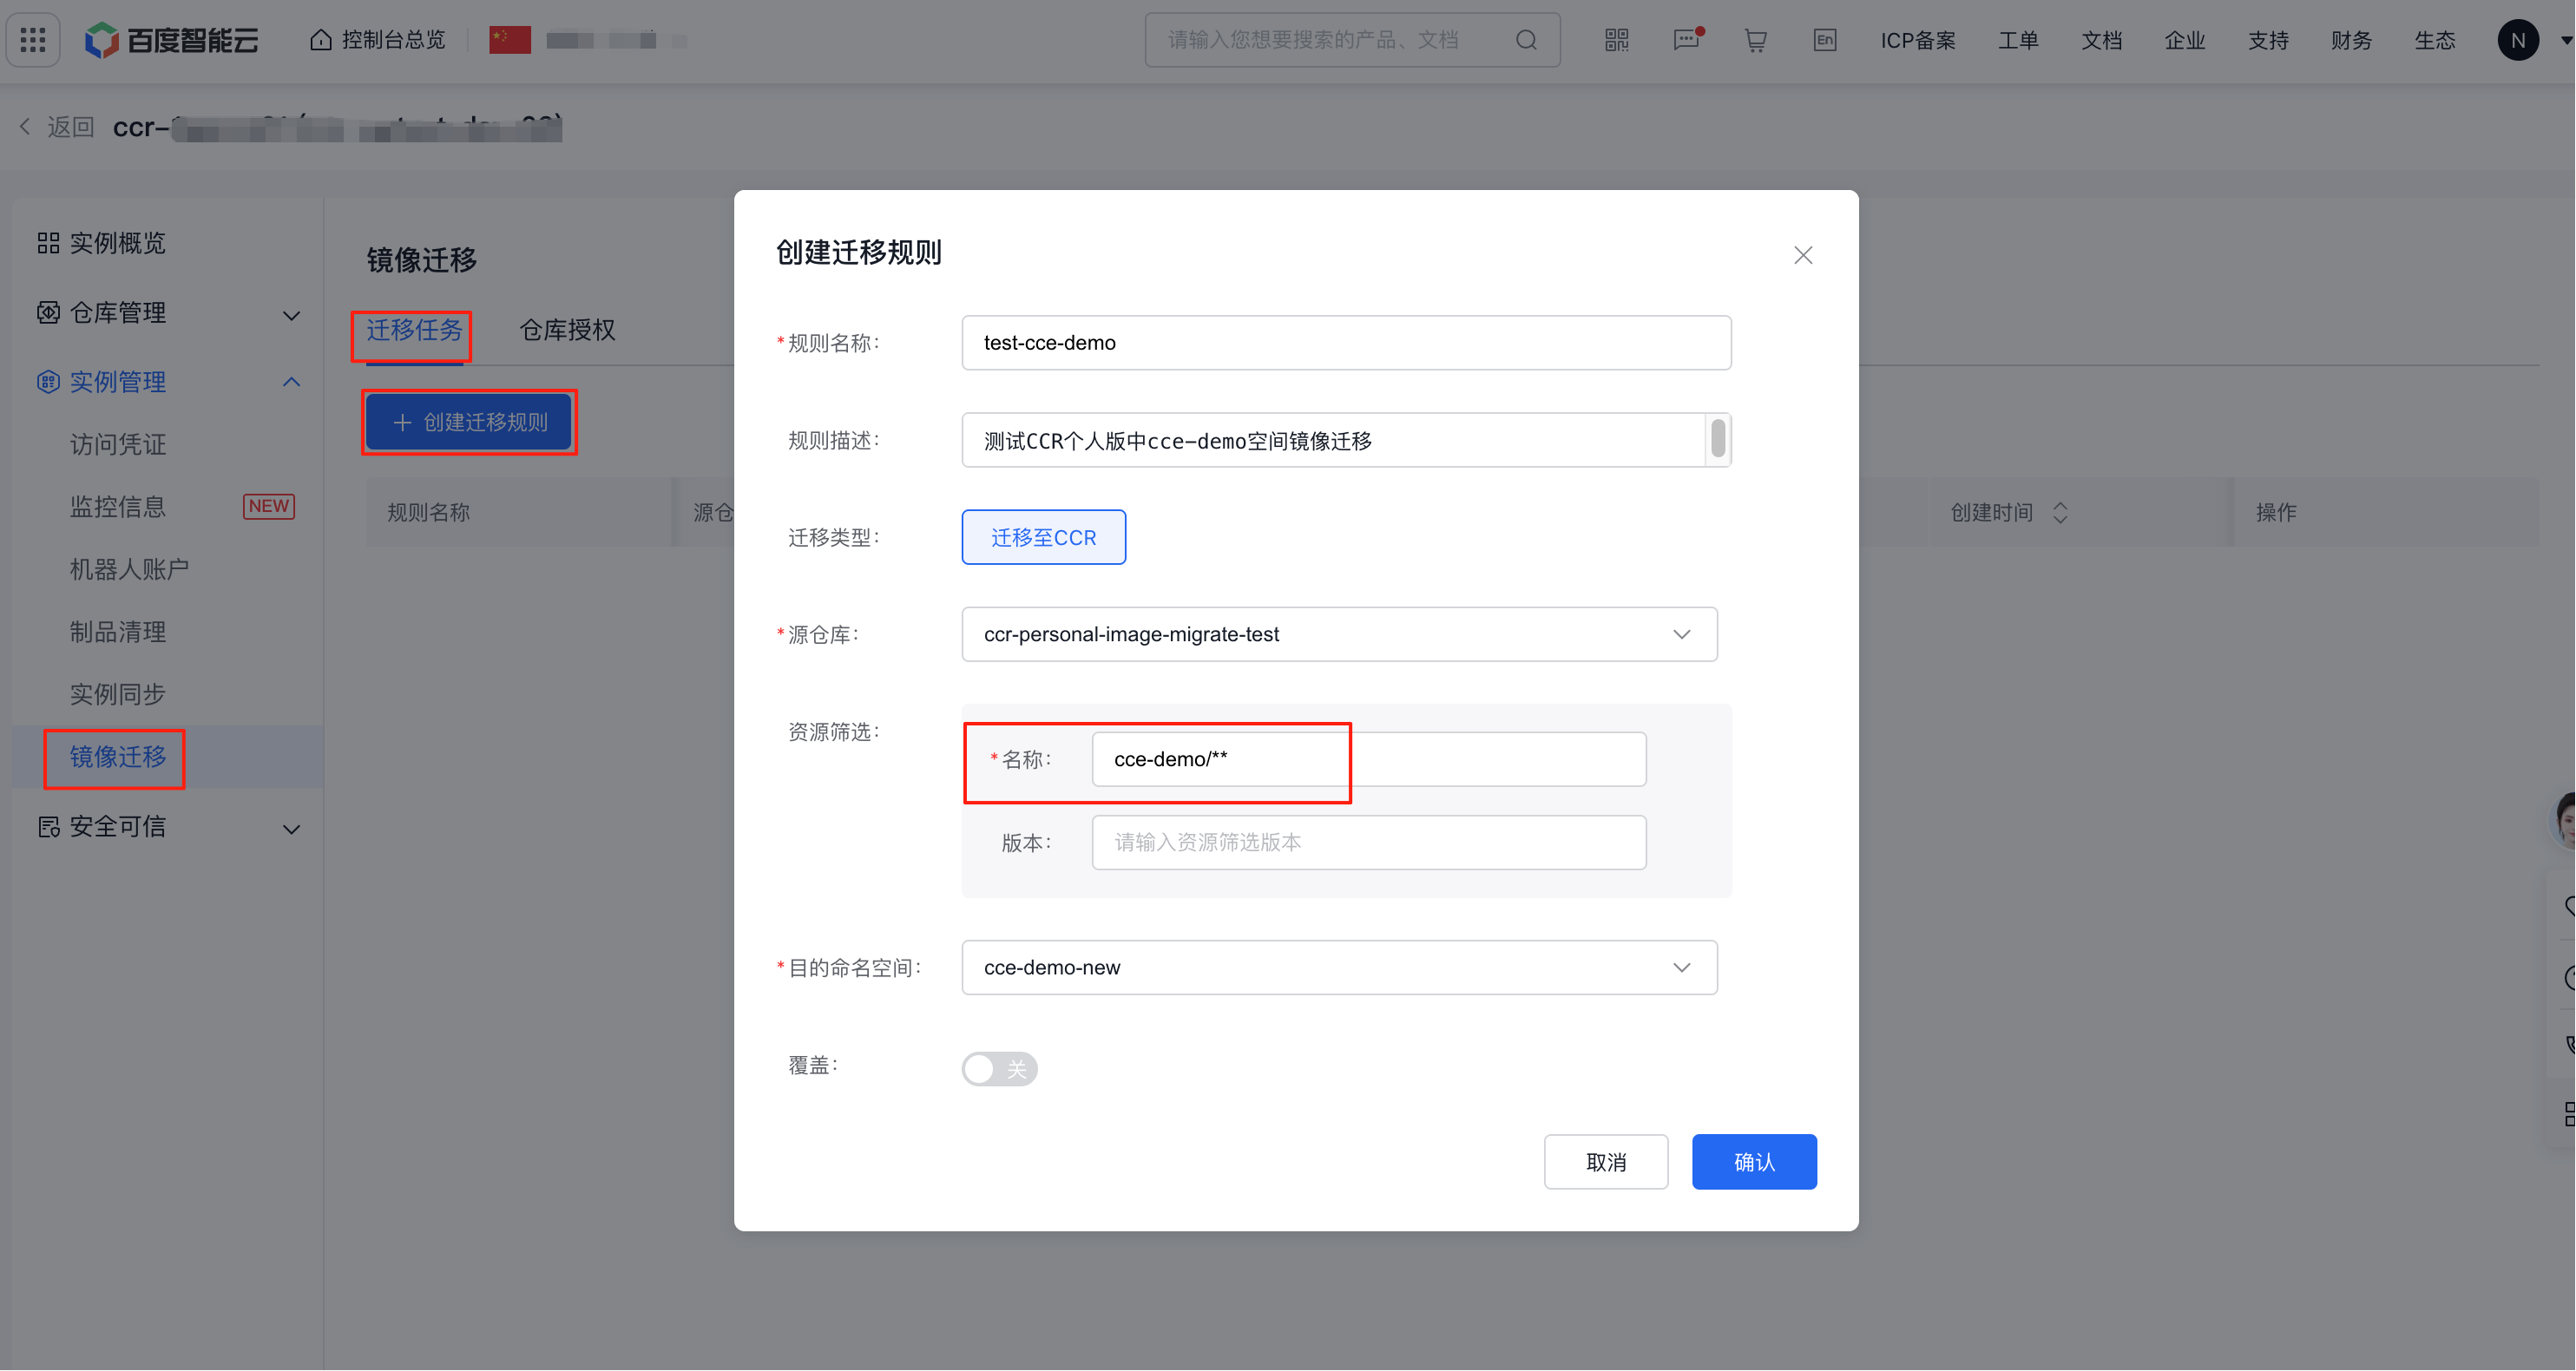
Task: Open the 目的命名空间 dropdown
Action: (1340, 968)
